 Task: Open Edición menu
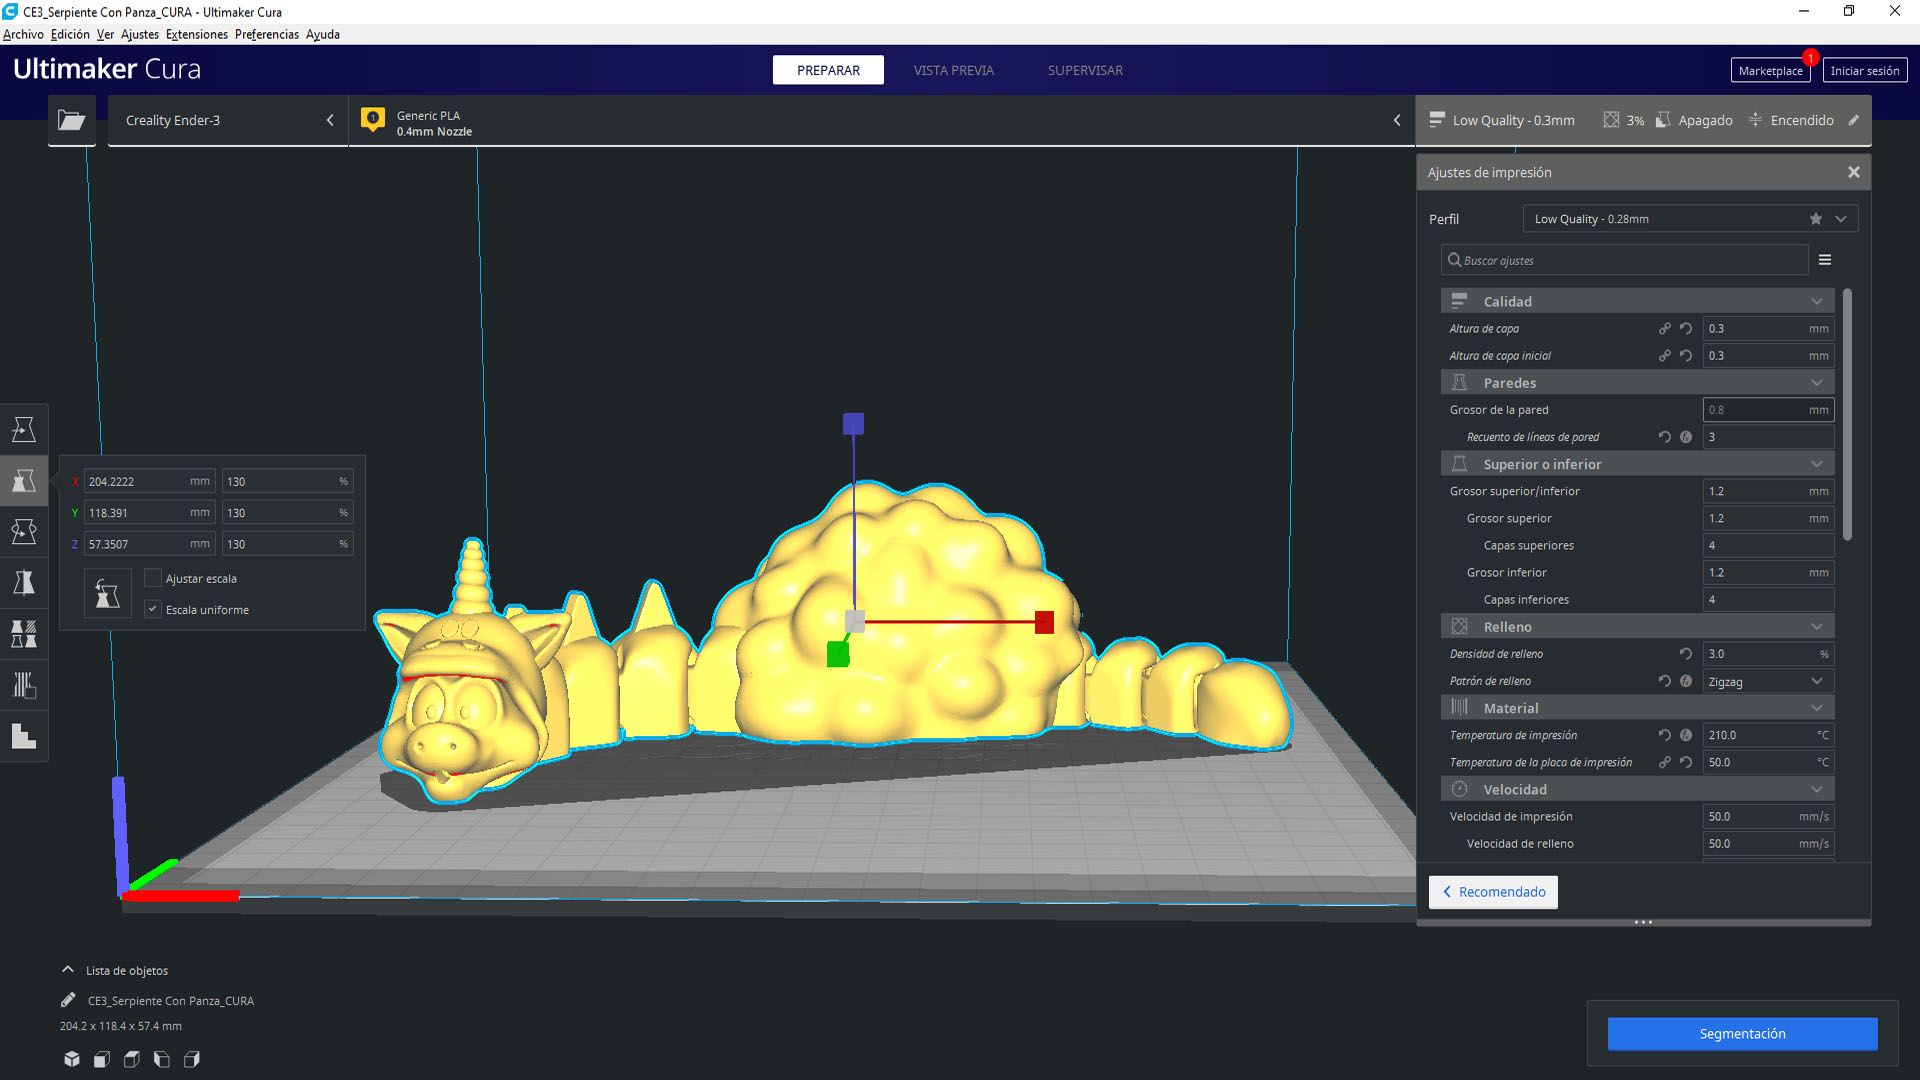70,34
